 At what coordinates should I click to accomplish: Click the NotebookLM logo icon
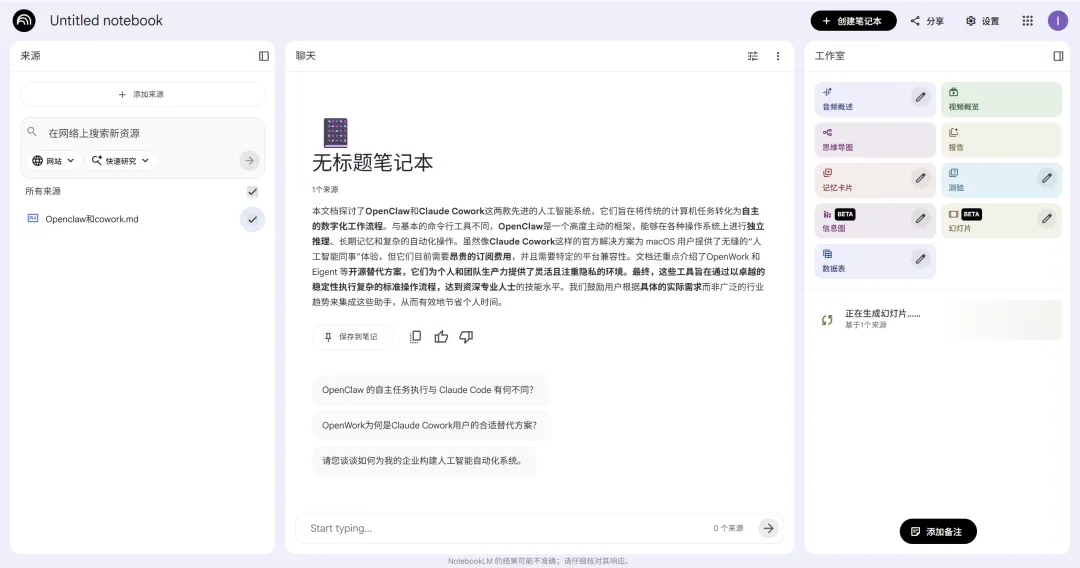(x=24, y=21)
